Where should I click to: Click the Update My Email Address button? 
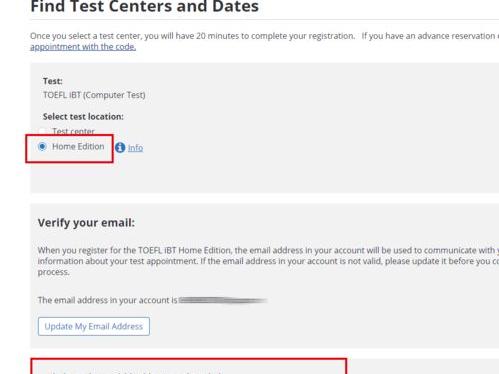point(94,326)
